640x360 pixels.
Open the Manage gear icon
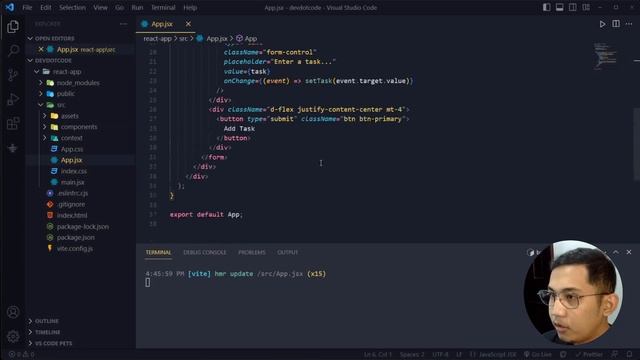tap(13, 336)
